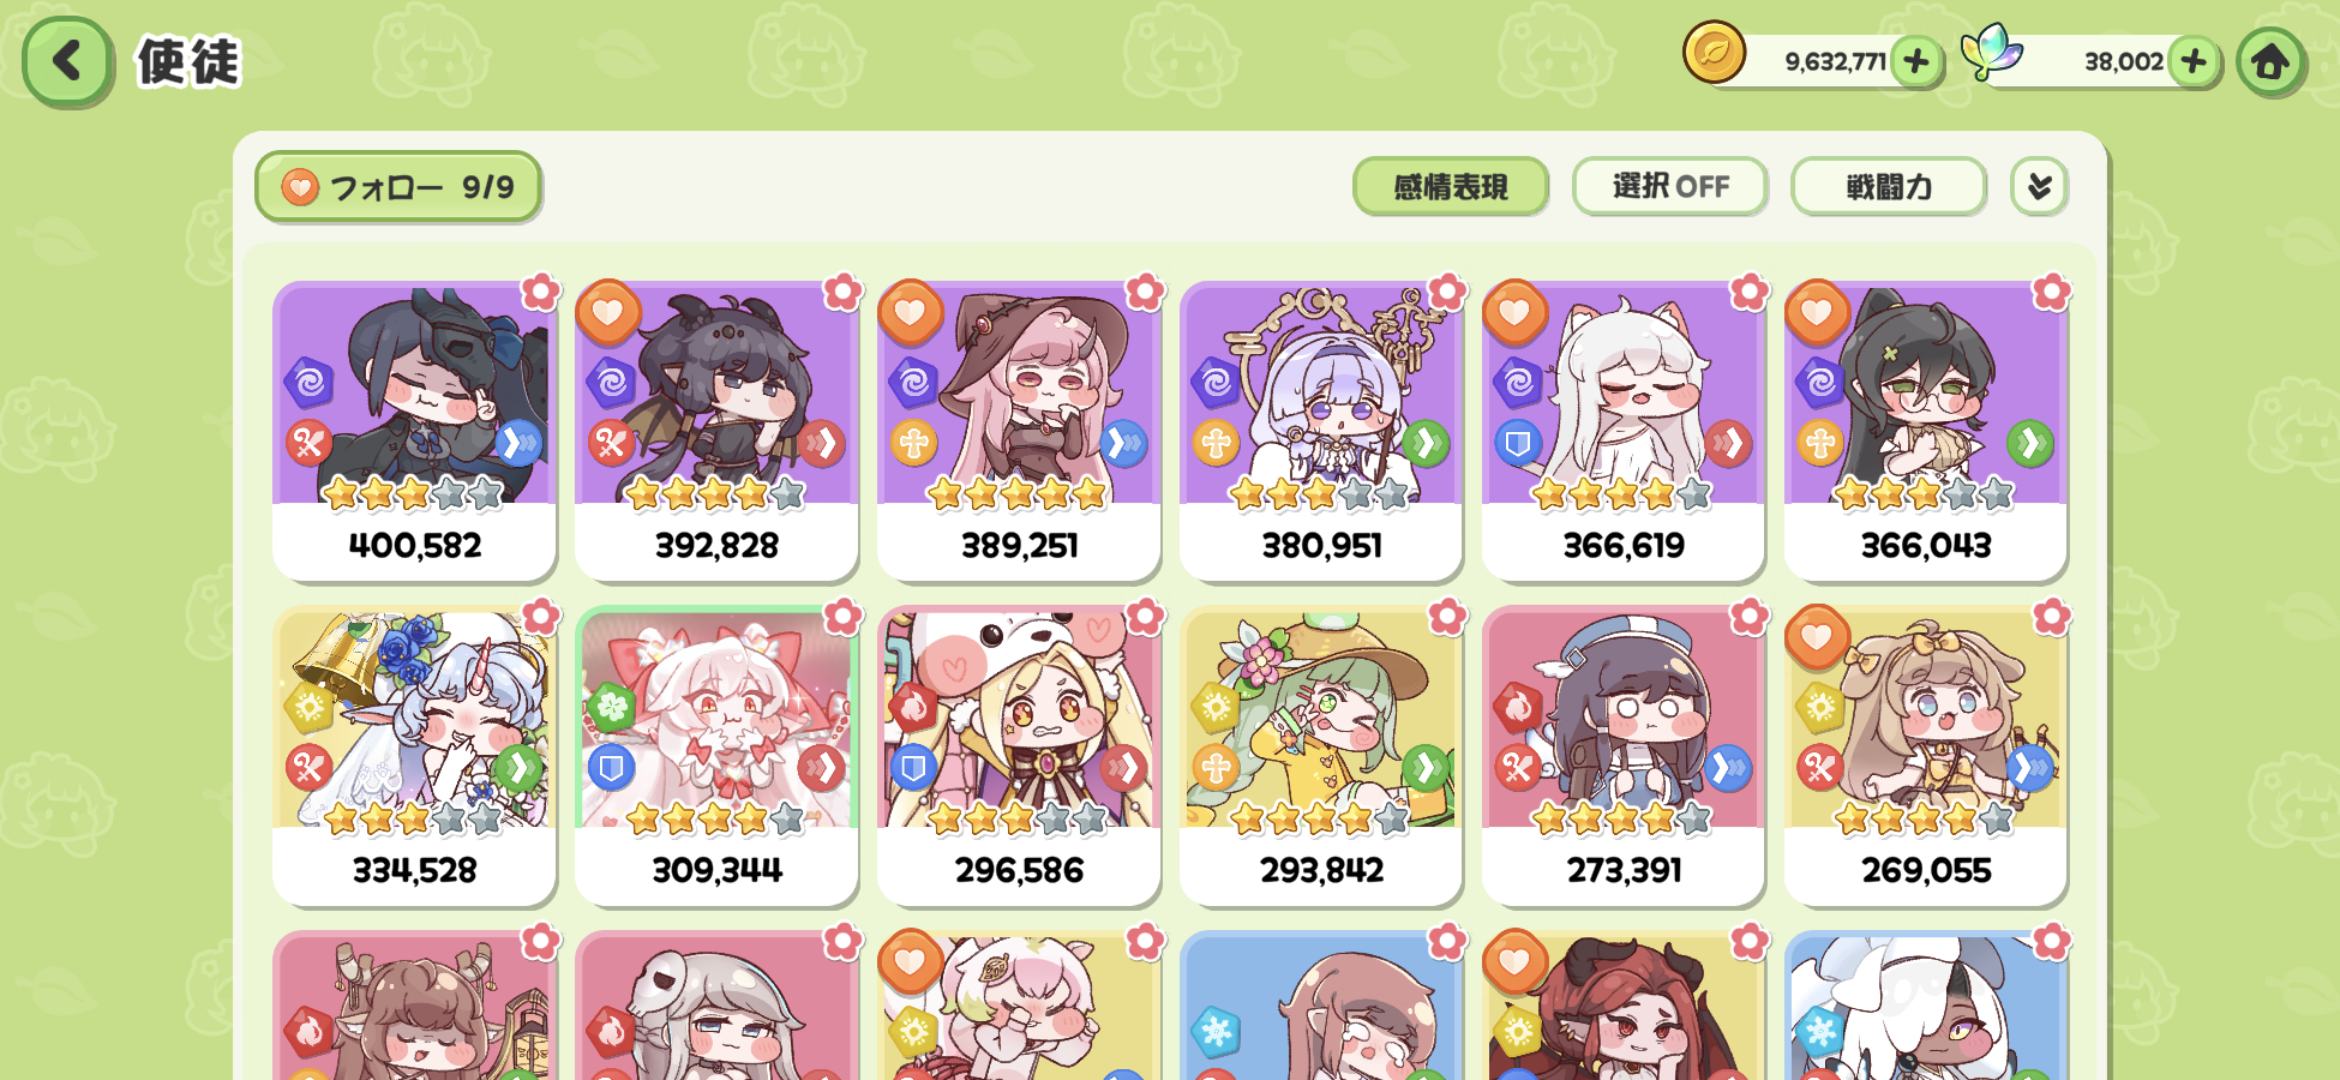Tap the crystal butterfly currency icon
This screenshot has height=1080, width=2340.
pos(1991,52)
